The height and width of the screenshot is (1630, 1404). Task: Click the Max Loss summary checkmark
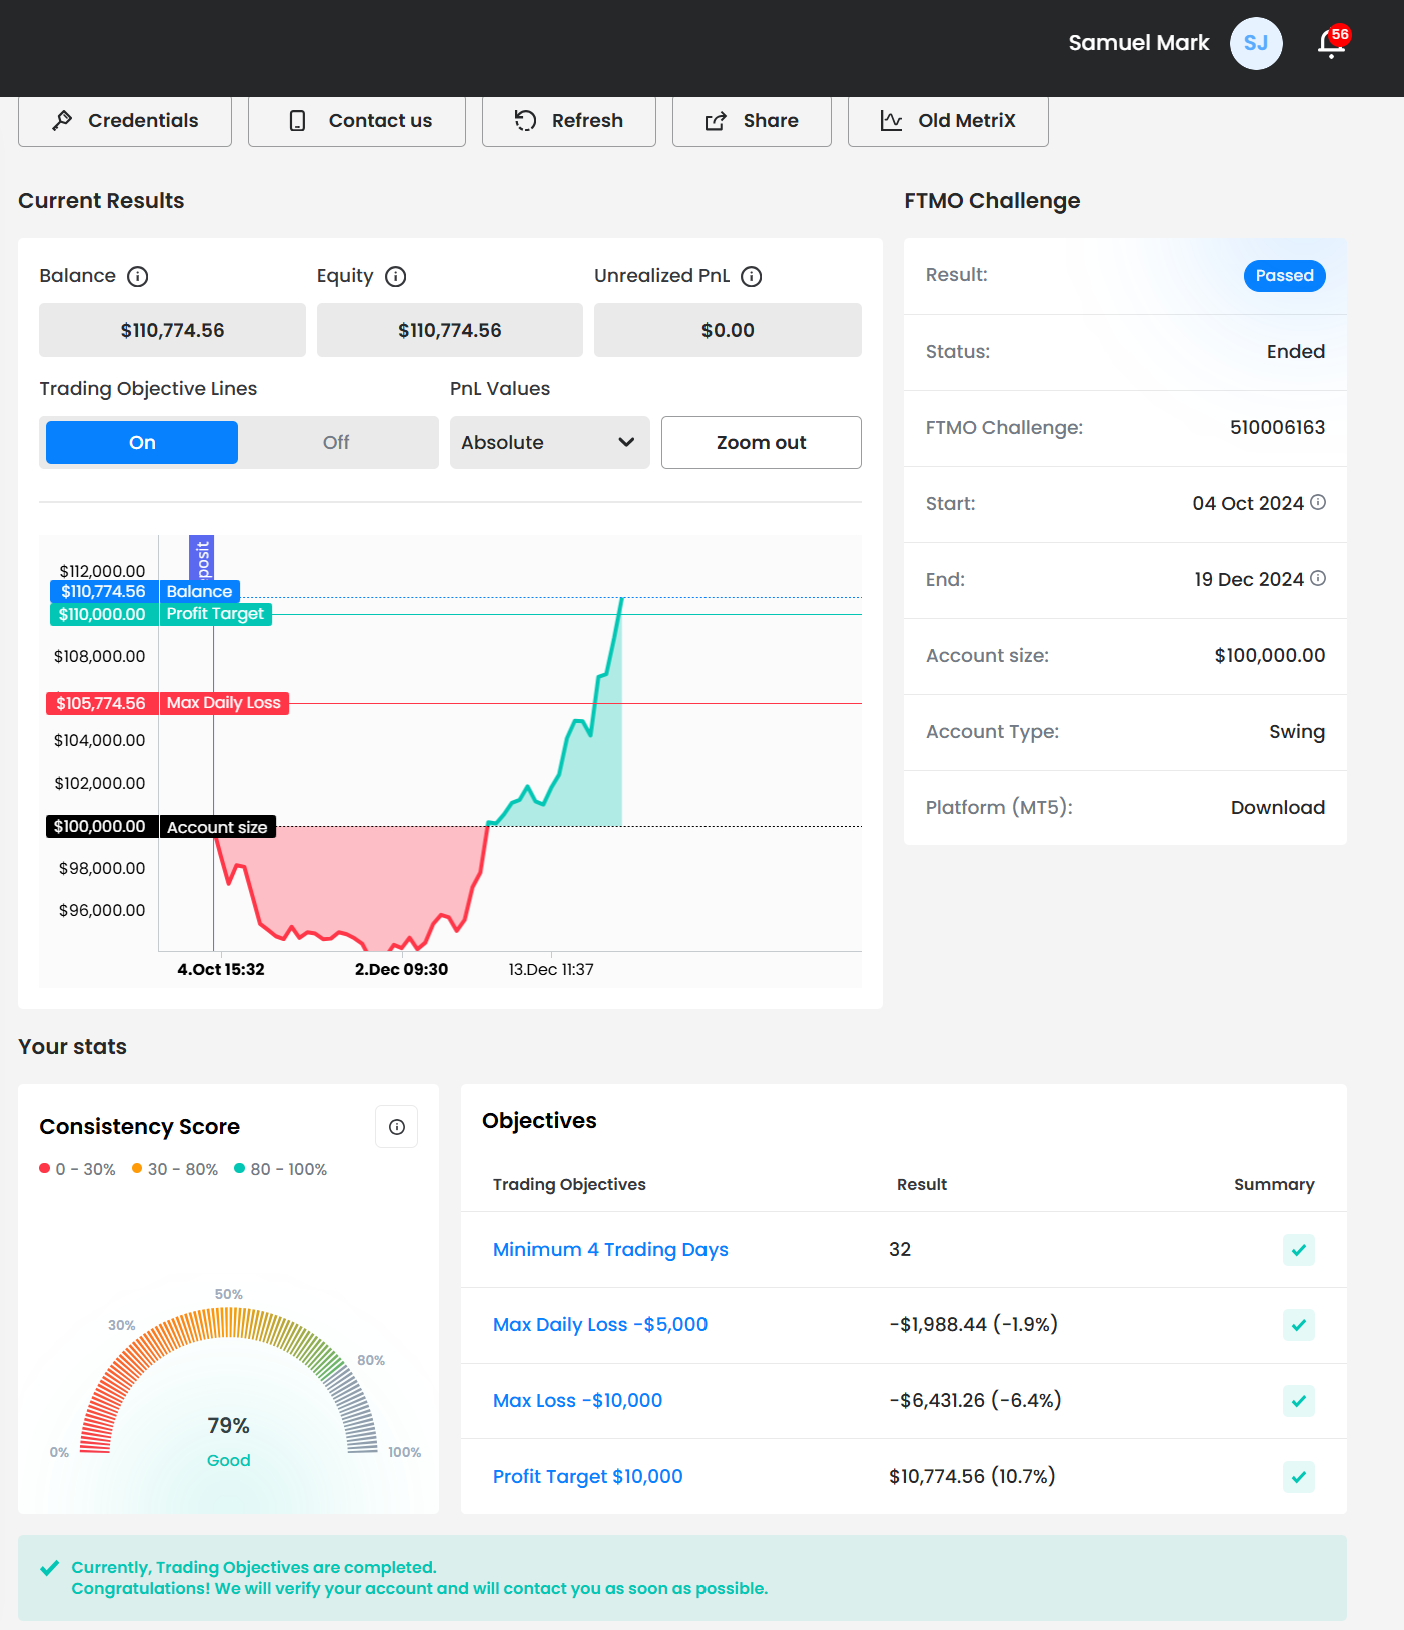(x=1299, y=1401)
